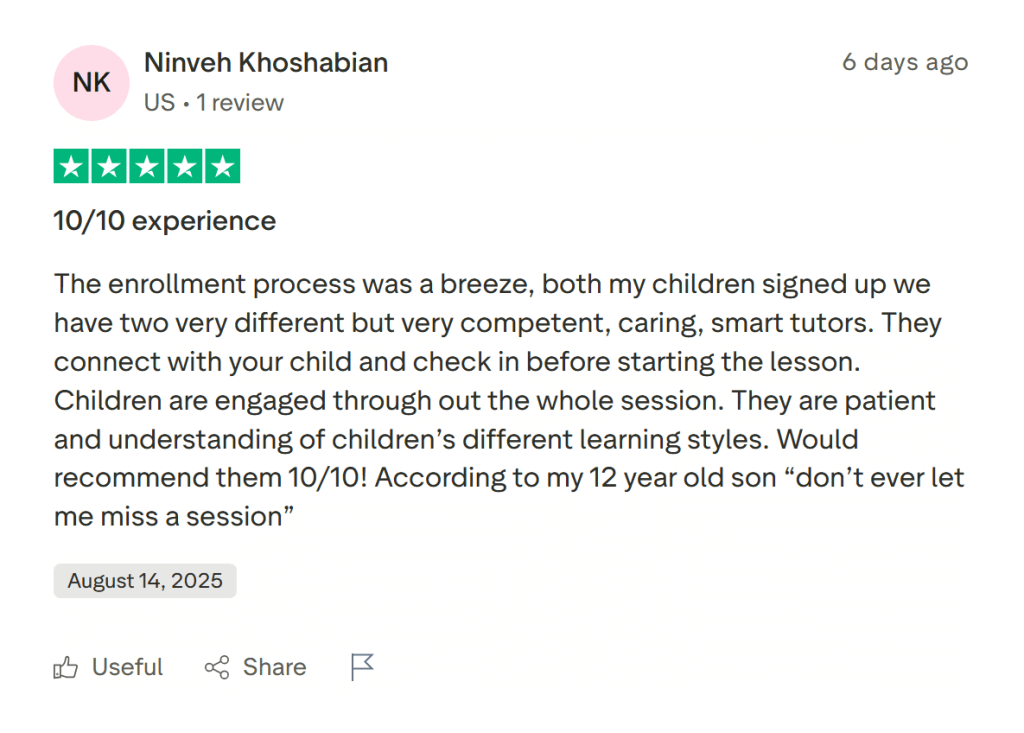1024x733 pixels.
Task: Open Ninveh Khoshabian's reviewer profile
Action: (266, 62)
